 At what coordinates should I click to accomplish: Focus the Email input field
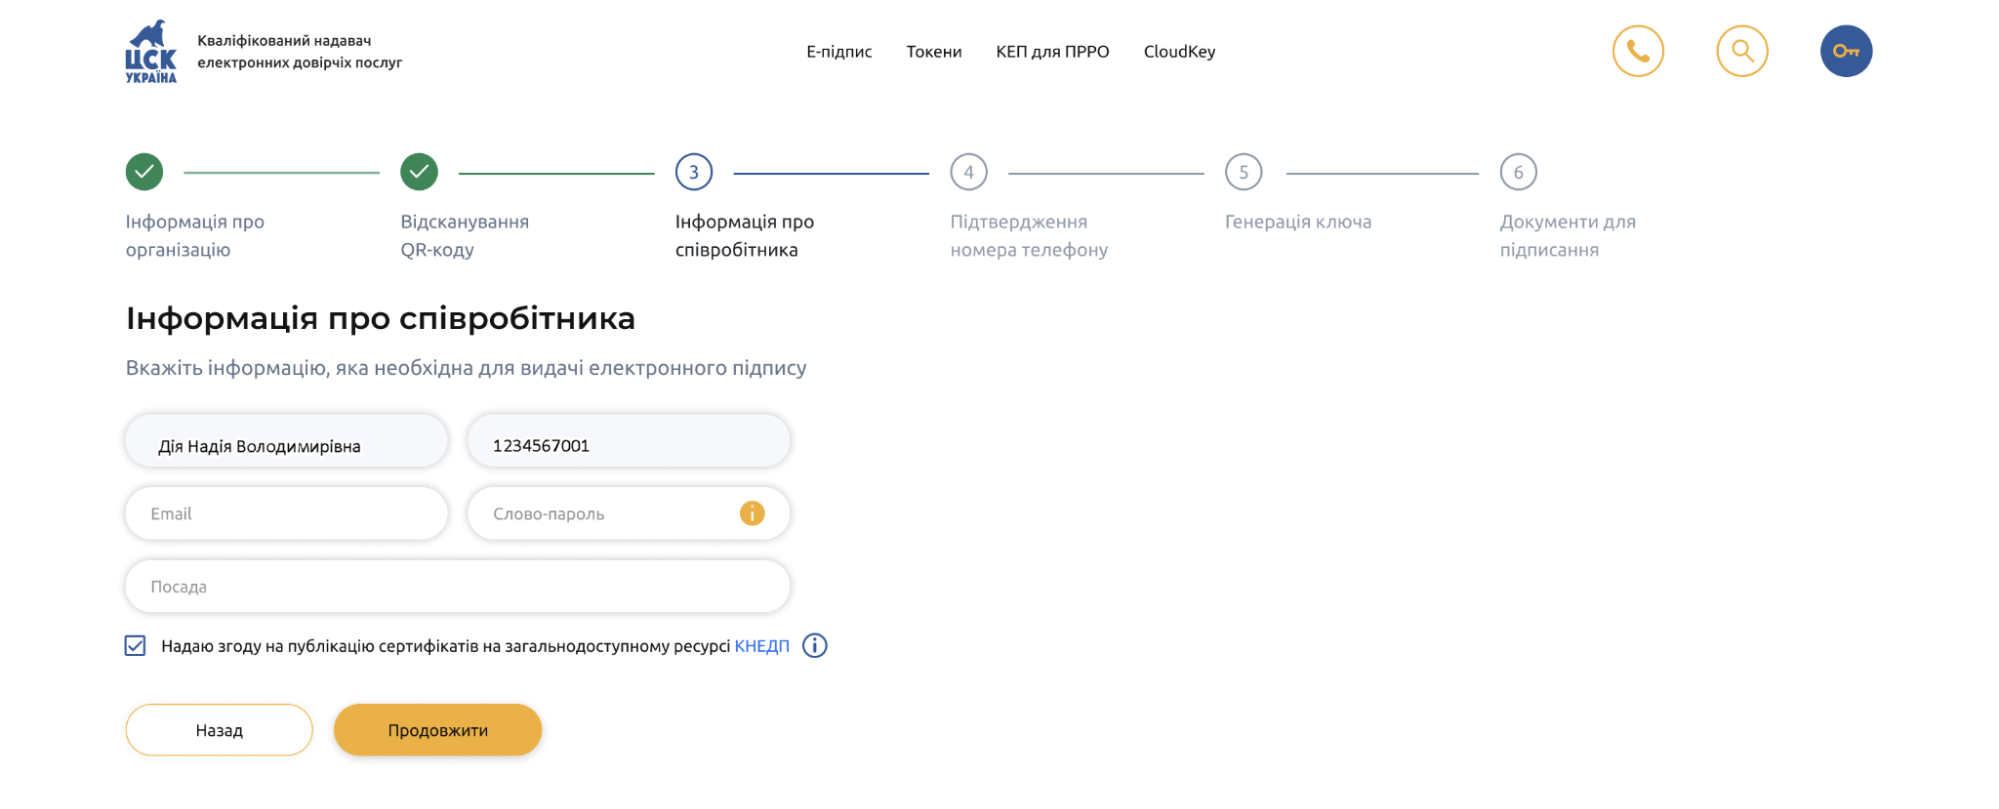[x=287, y=513]
